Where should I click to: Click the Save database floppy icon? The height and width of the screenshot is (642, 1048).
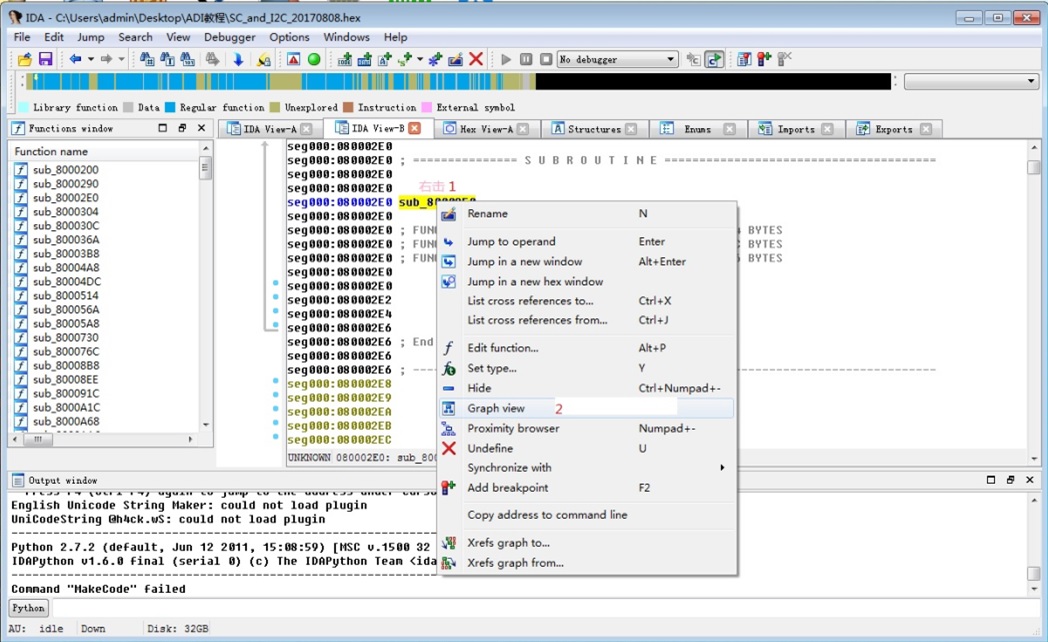click(45, 59)
